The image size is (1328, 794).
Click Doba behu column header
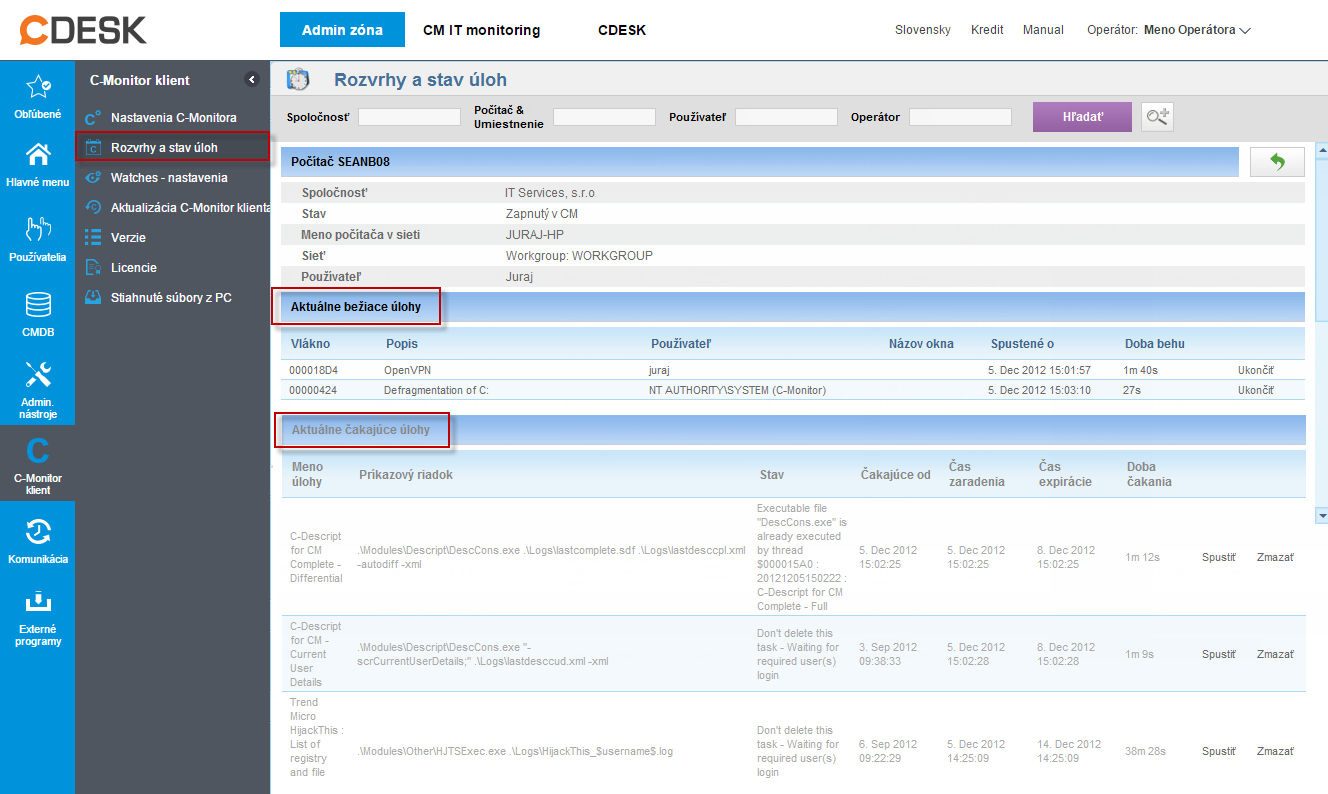pos(1154,344)
